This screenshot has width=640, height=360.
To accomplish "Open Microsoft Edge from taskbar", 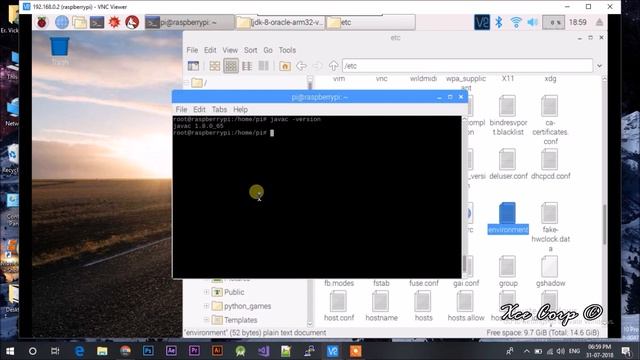I will click(x=79, y=351).
